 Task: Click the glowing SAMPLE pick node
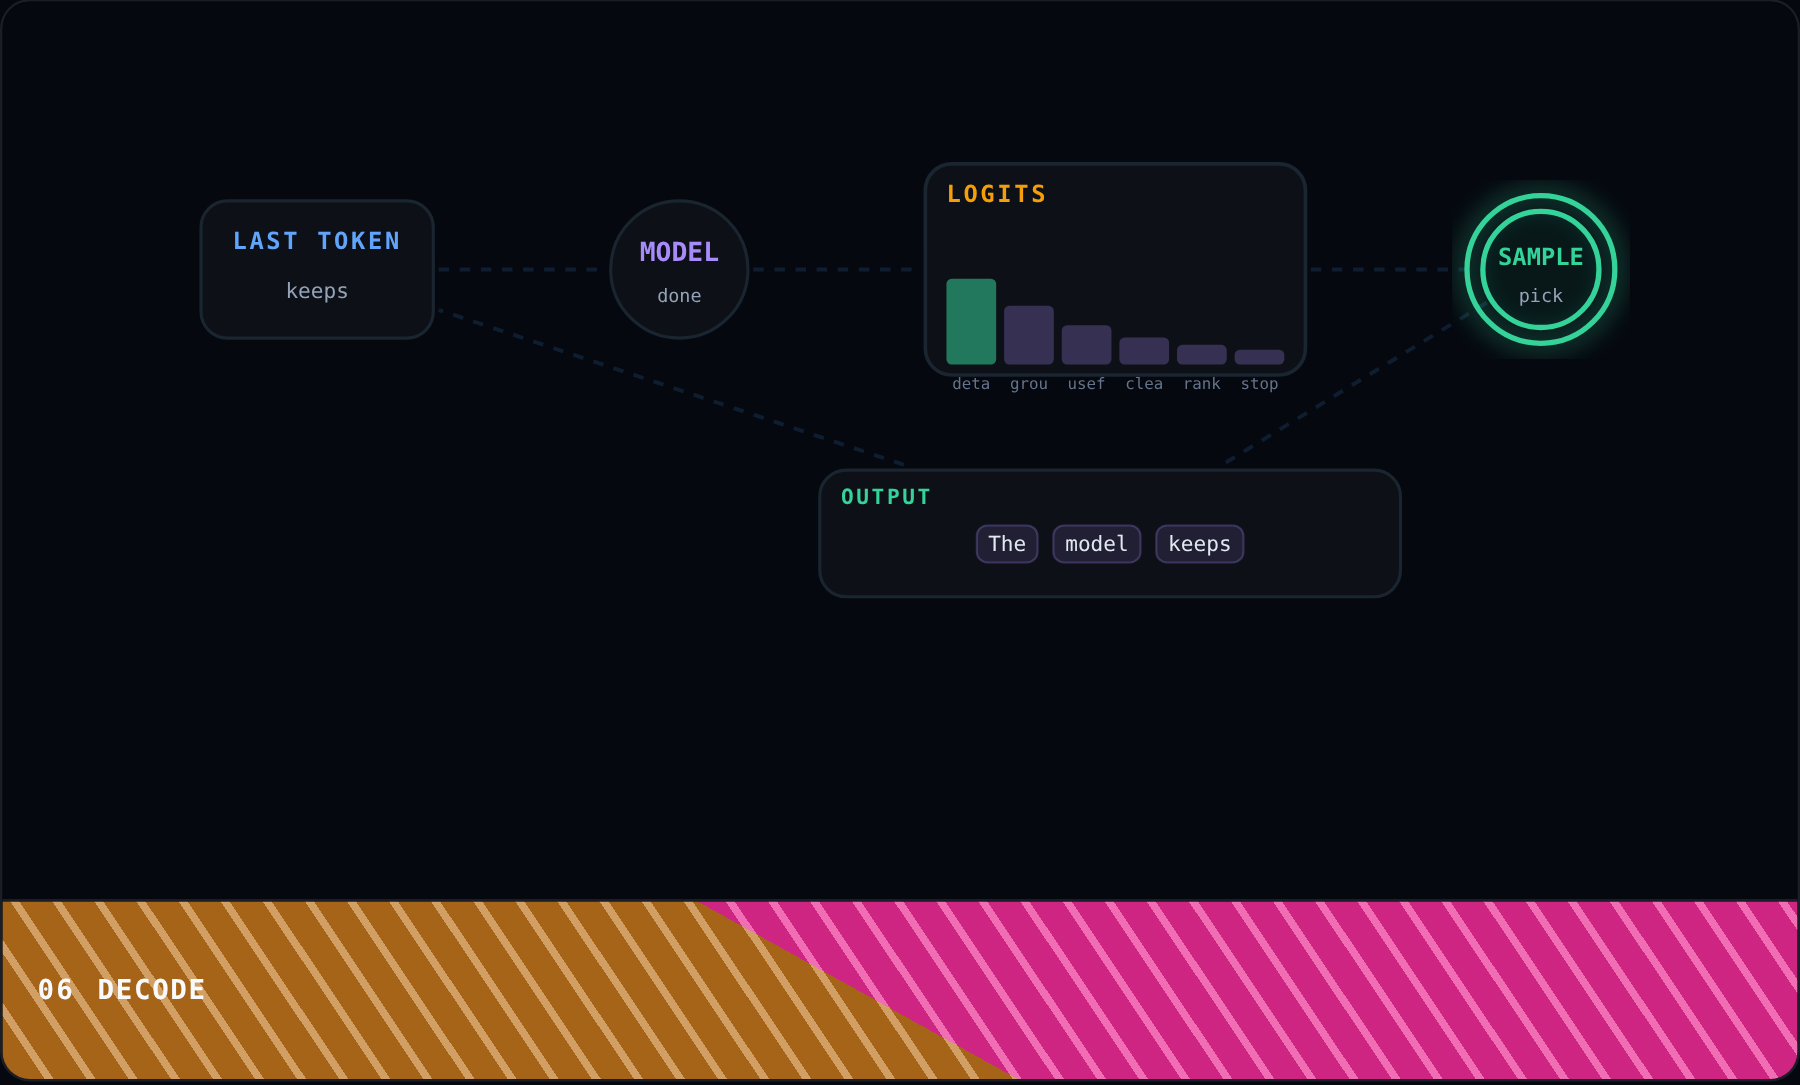[1540, 269]
